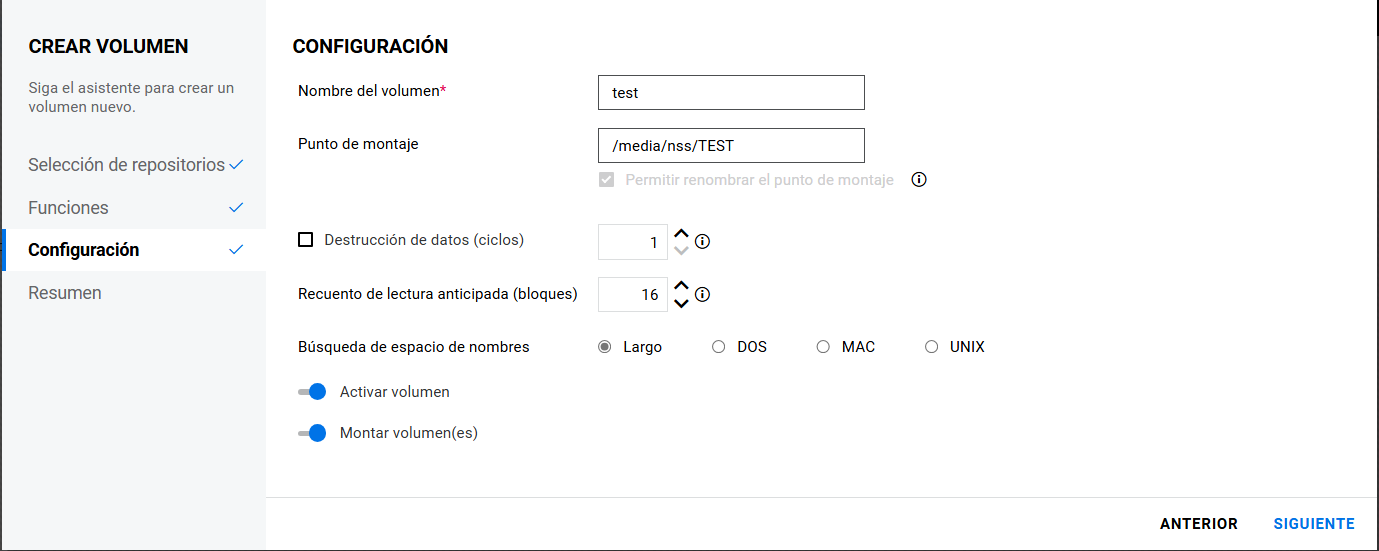Focus the Punto de montaje input field
This screenshot has height=551, width=1379.
click(730, 146)
